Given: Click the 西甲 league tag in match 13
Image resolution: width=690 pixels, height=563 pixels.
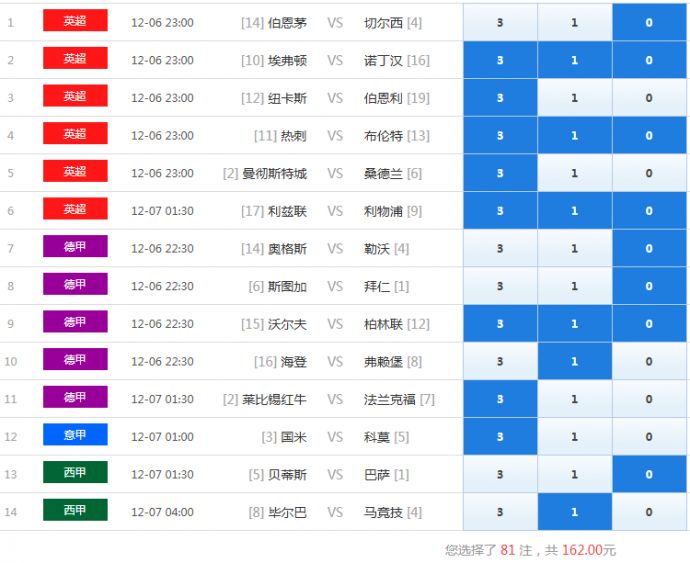Looking at the screenshot, I should [x=75, y=472].
